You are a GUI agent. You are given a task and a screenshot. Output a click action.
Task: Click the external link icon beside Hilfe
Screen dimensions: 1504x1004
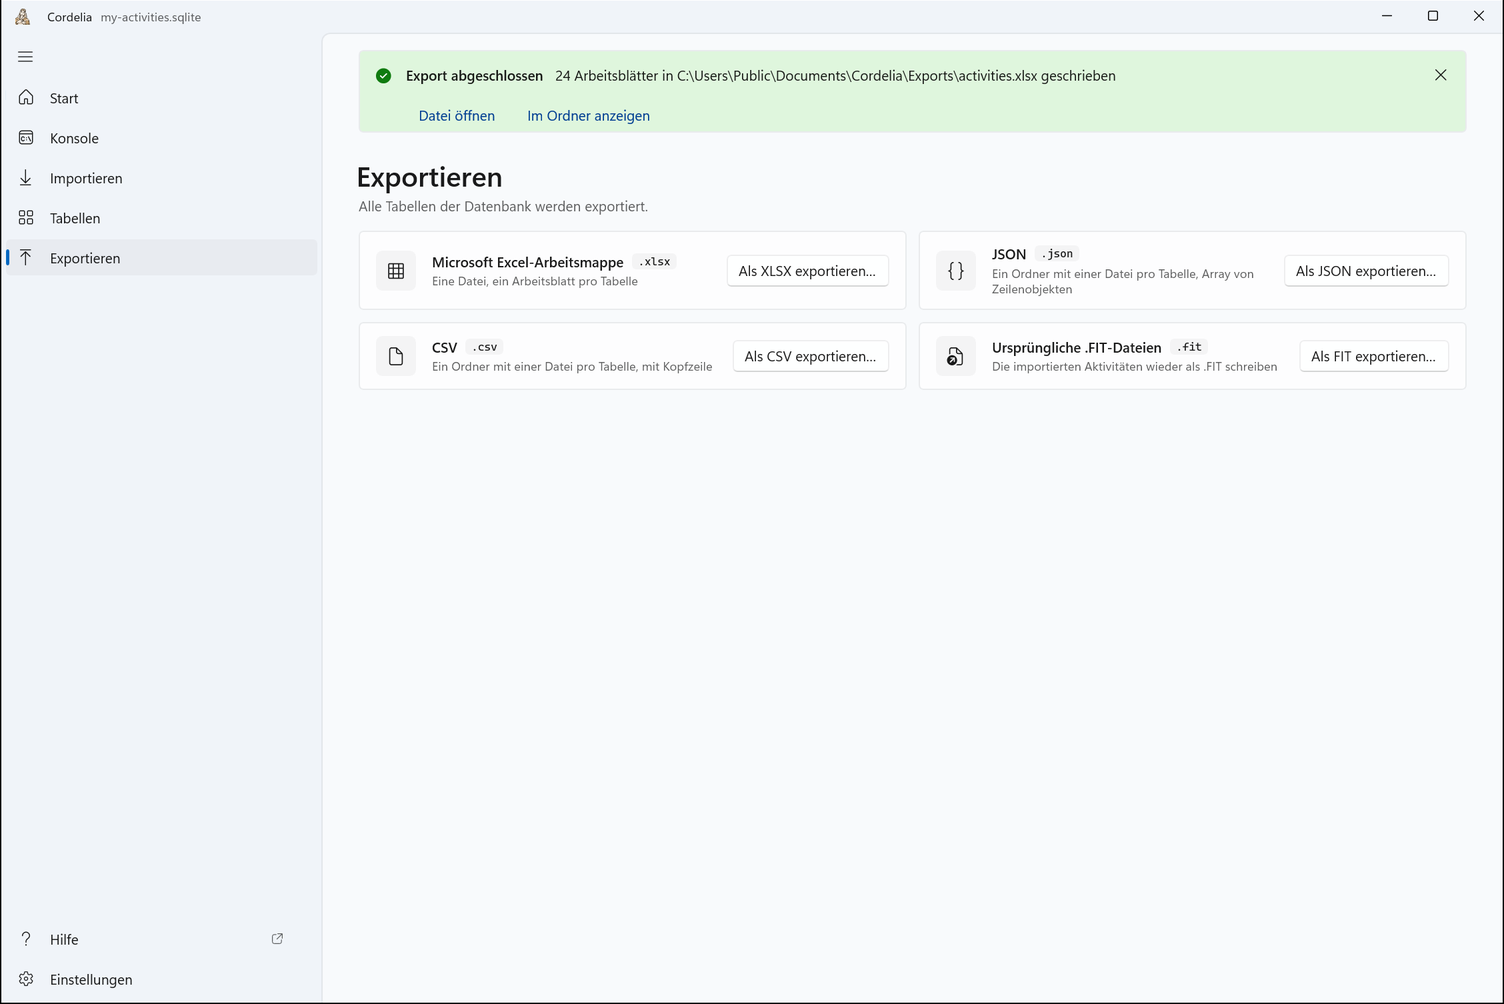pos(277,939)
